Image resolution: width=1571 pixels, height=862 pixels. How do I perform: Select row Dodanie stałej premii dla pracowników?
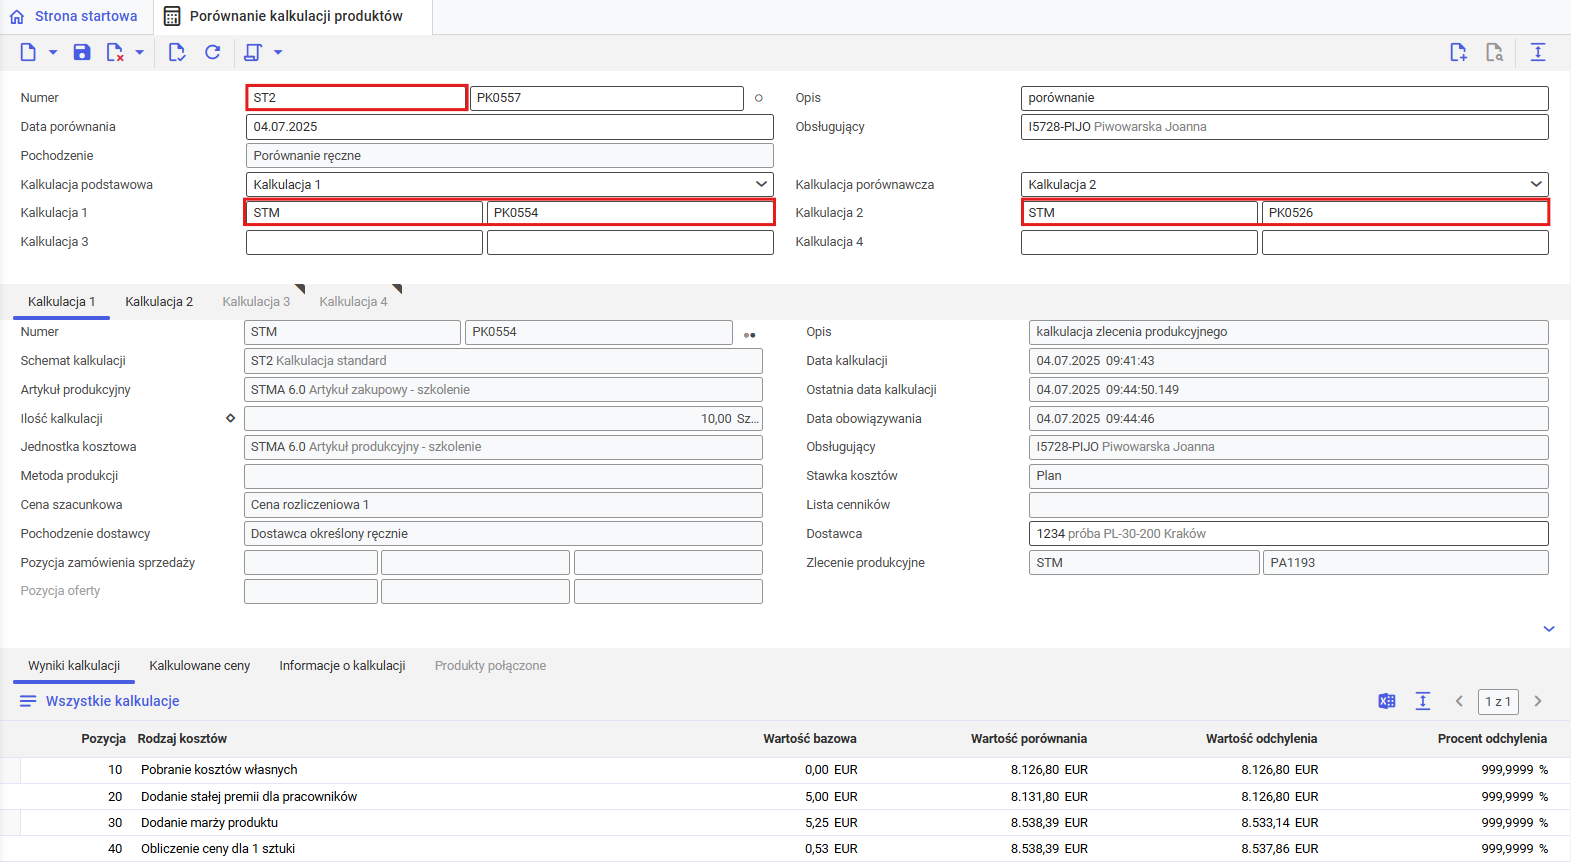tap(785, 797)
